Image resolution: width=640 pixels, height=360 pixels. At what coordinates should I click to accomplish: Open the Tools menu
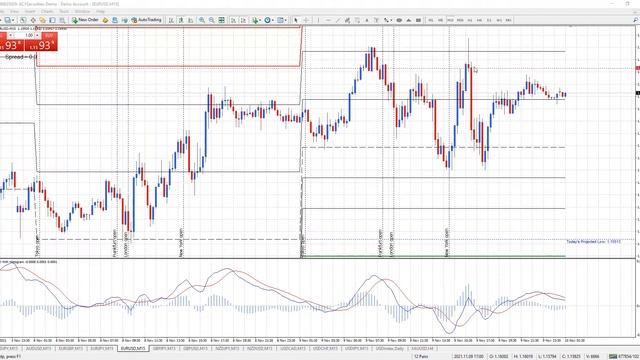pos(64,11)
